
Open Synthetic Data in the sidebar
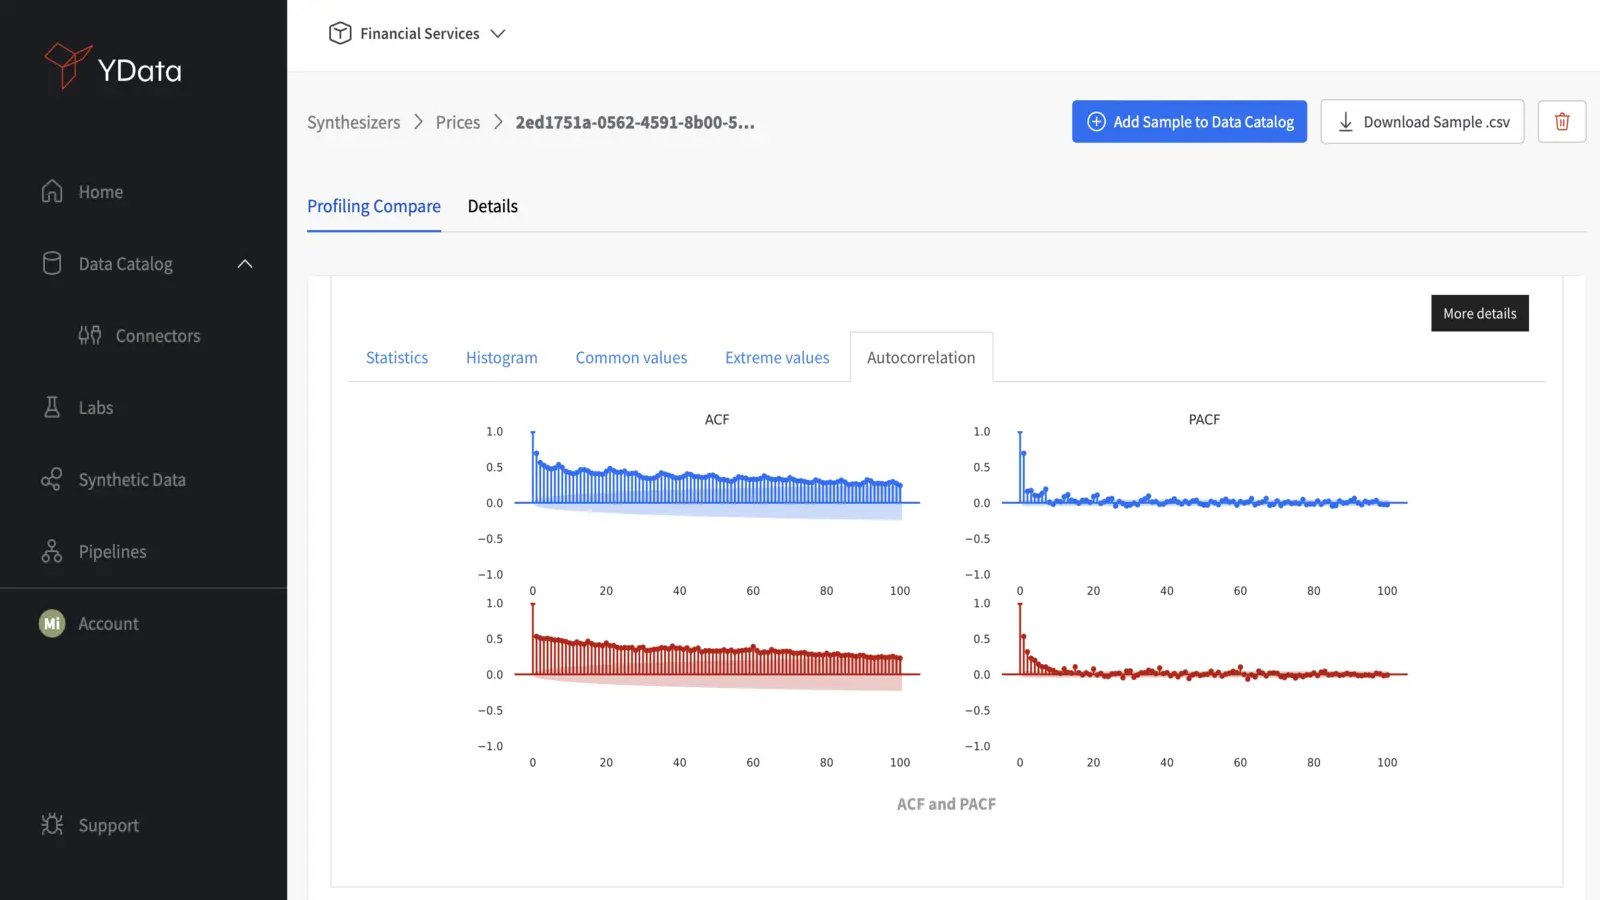[x=132, y=479]
